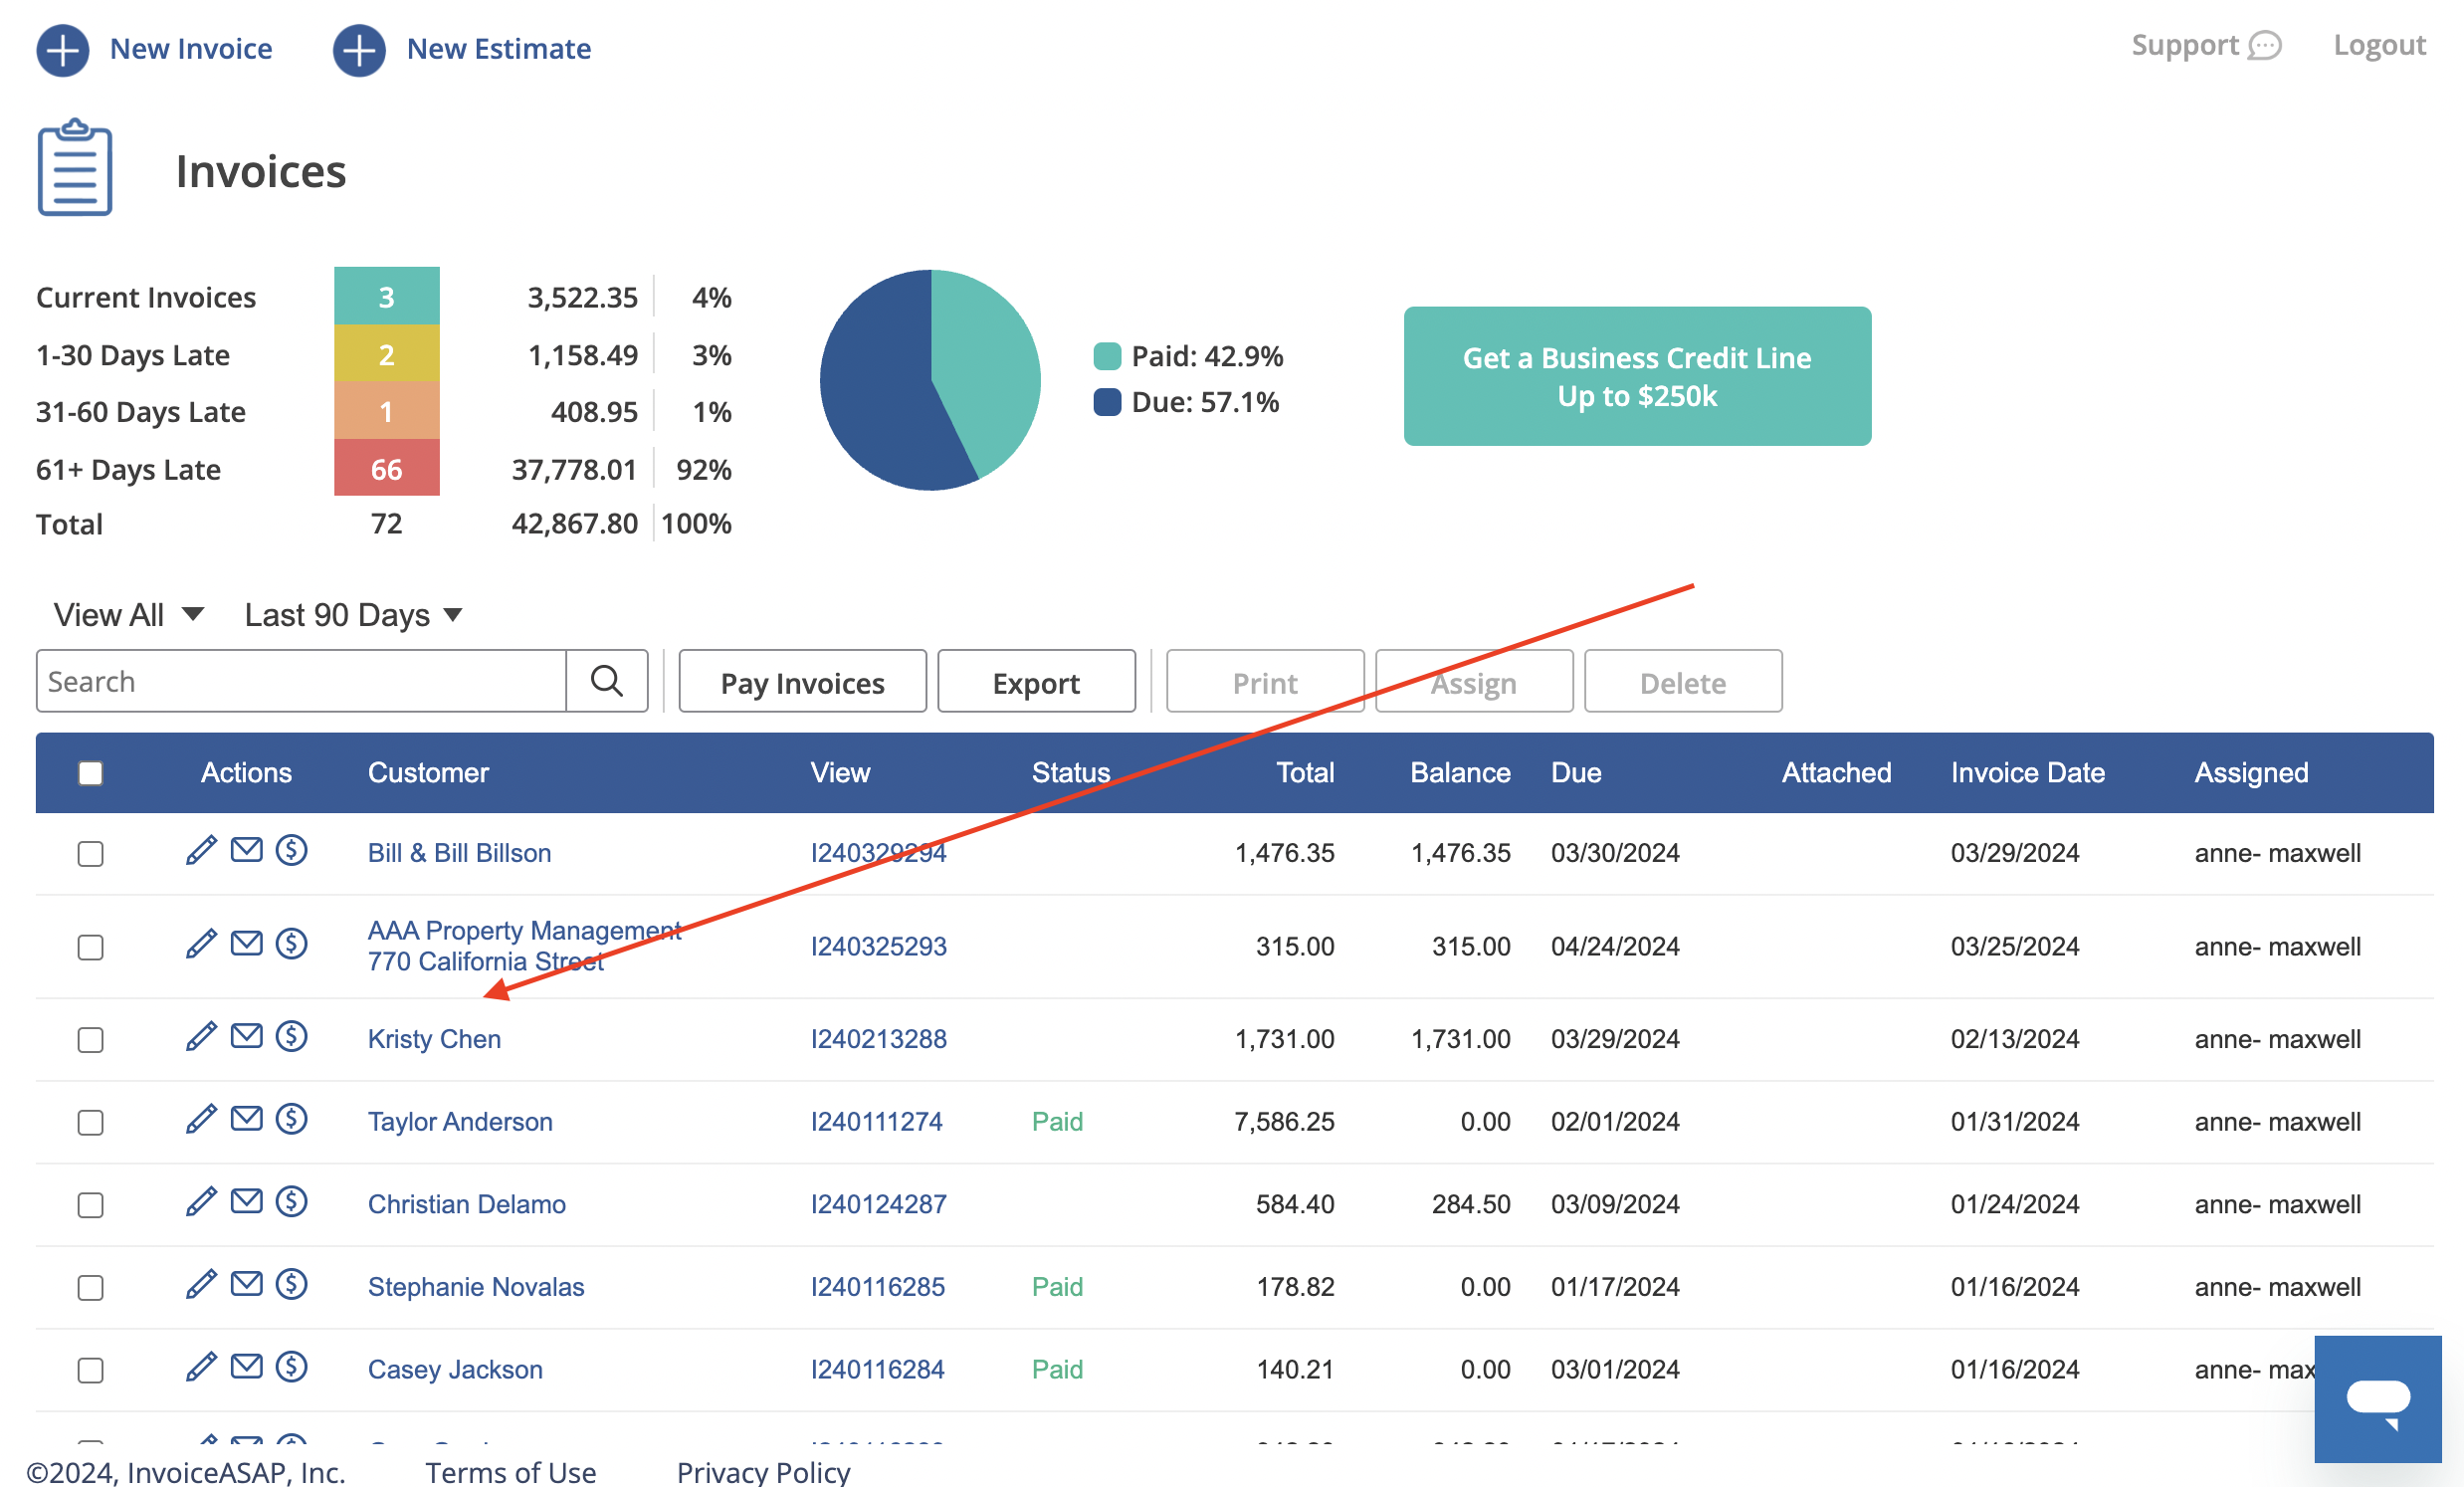2464x1487 pixels.
Task: Check the checkbox for Casey Jackson's row
Action: (x=90, y=1370)
